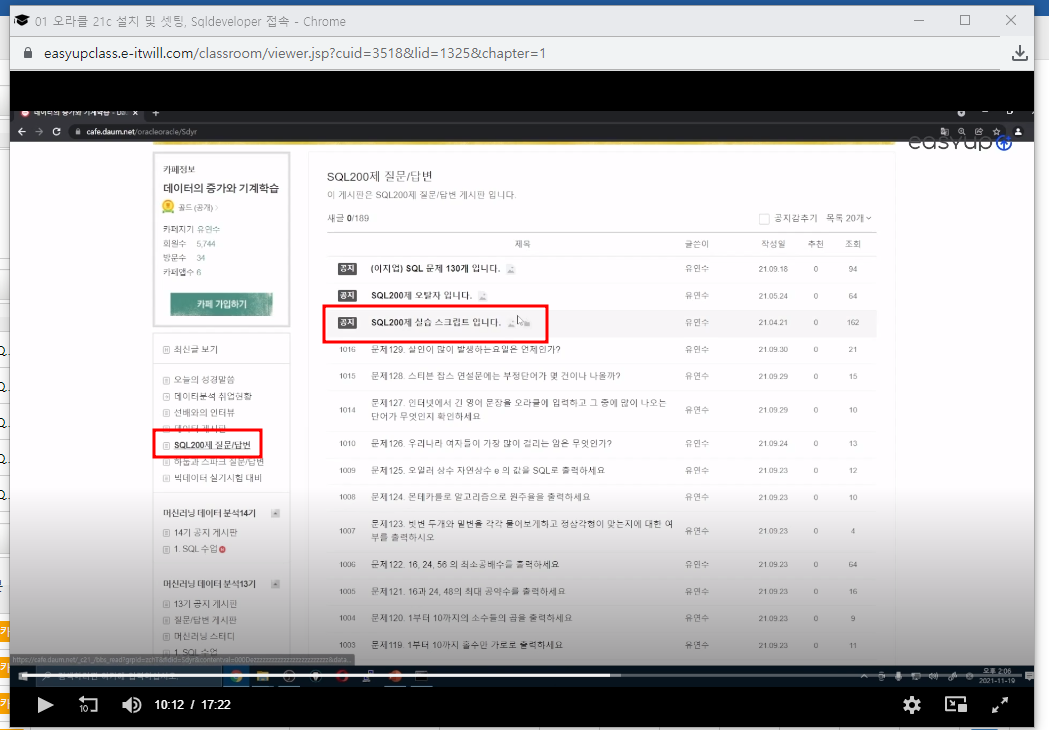Click the download icon in the viewer title bar
Screen dimensions: 1049x730
point(1019,51)
